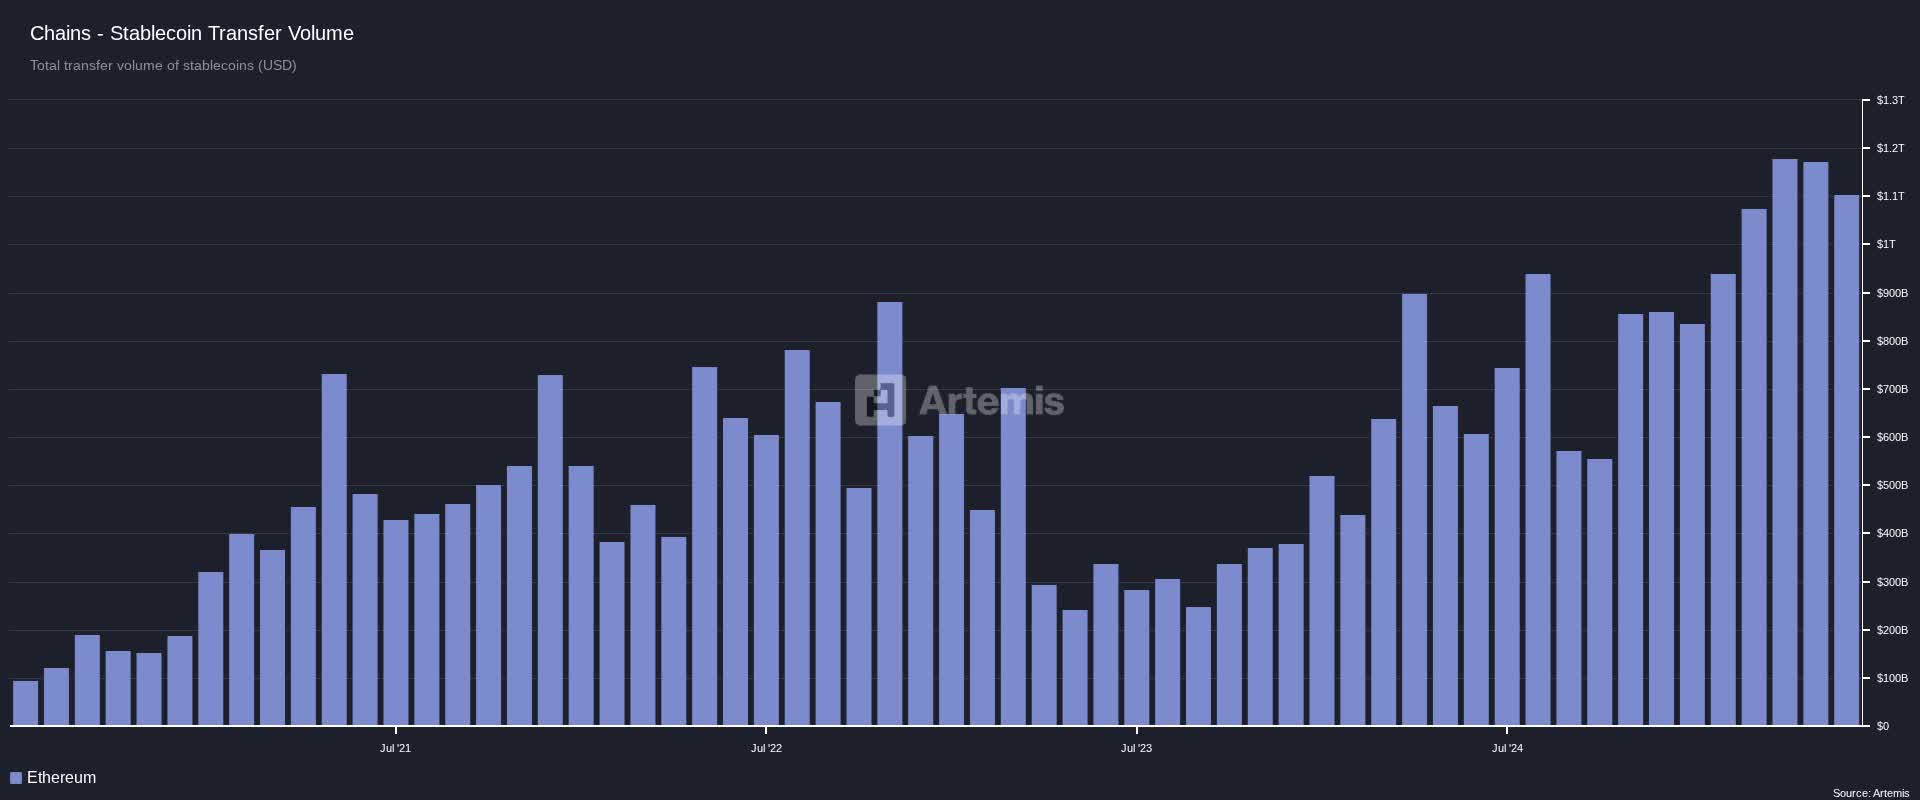Select the tallest bar near $1.2T

[1785, 442]
